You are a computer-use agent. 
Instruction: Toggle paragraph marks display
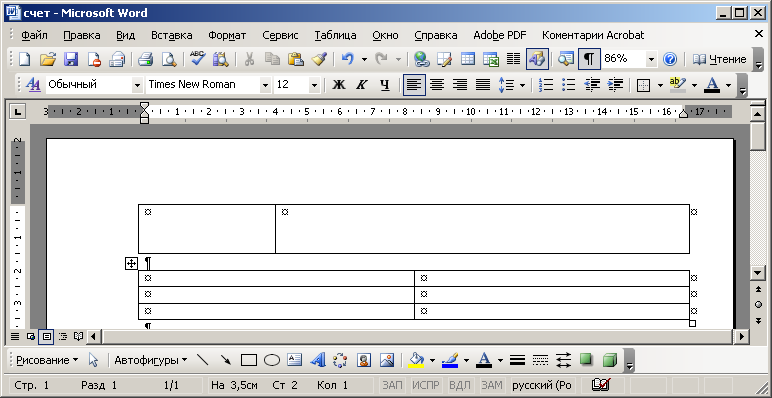coord(589,60)
